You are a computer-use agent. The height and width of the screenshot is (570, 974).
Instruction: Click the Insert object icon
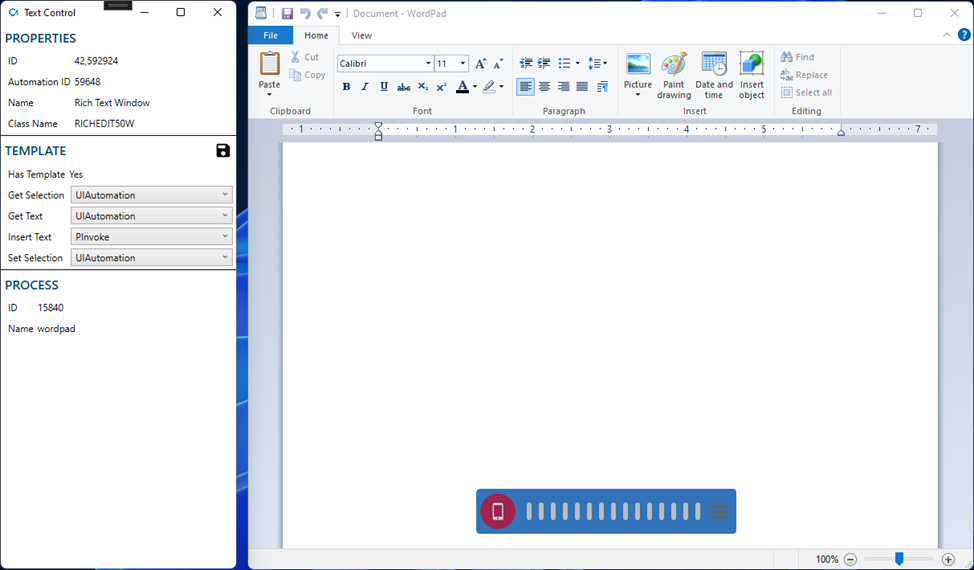pos(751,66)
